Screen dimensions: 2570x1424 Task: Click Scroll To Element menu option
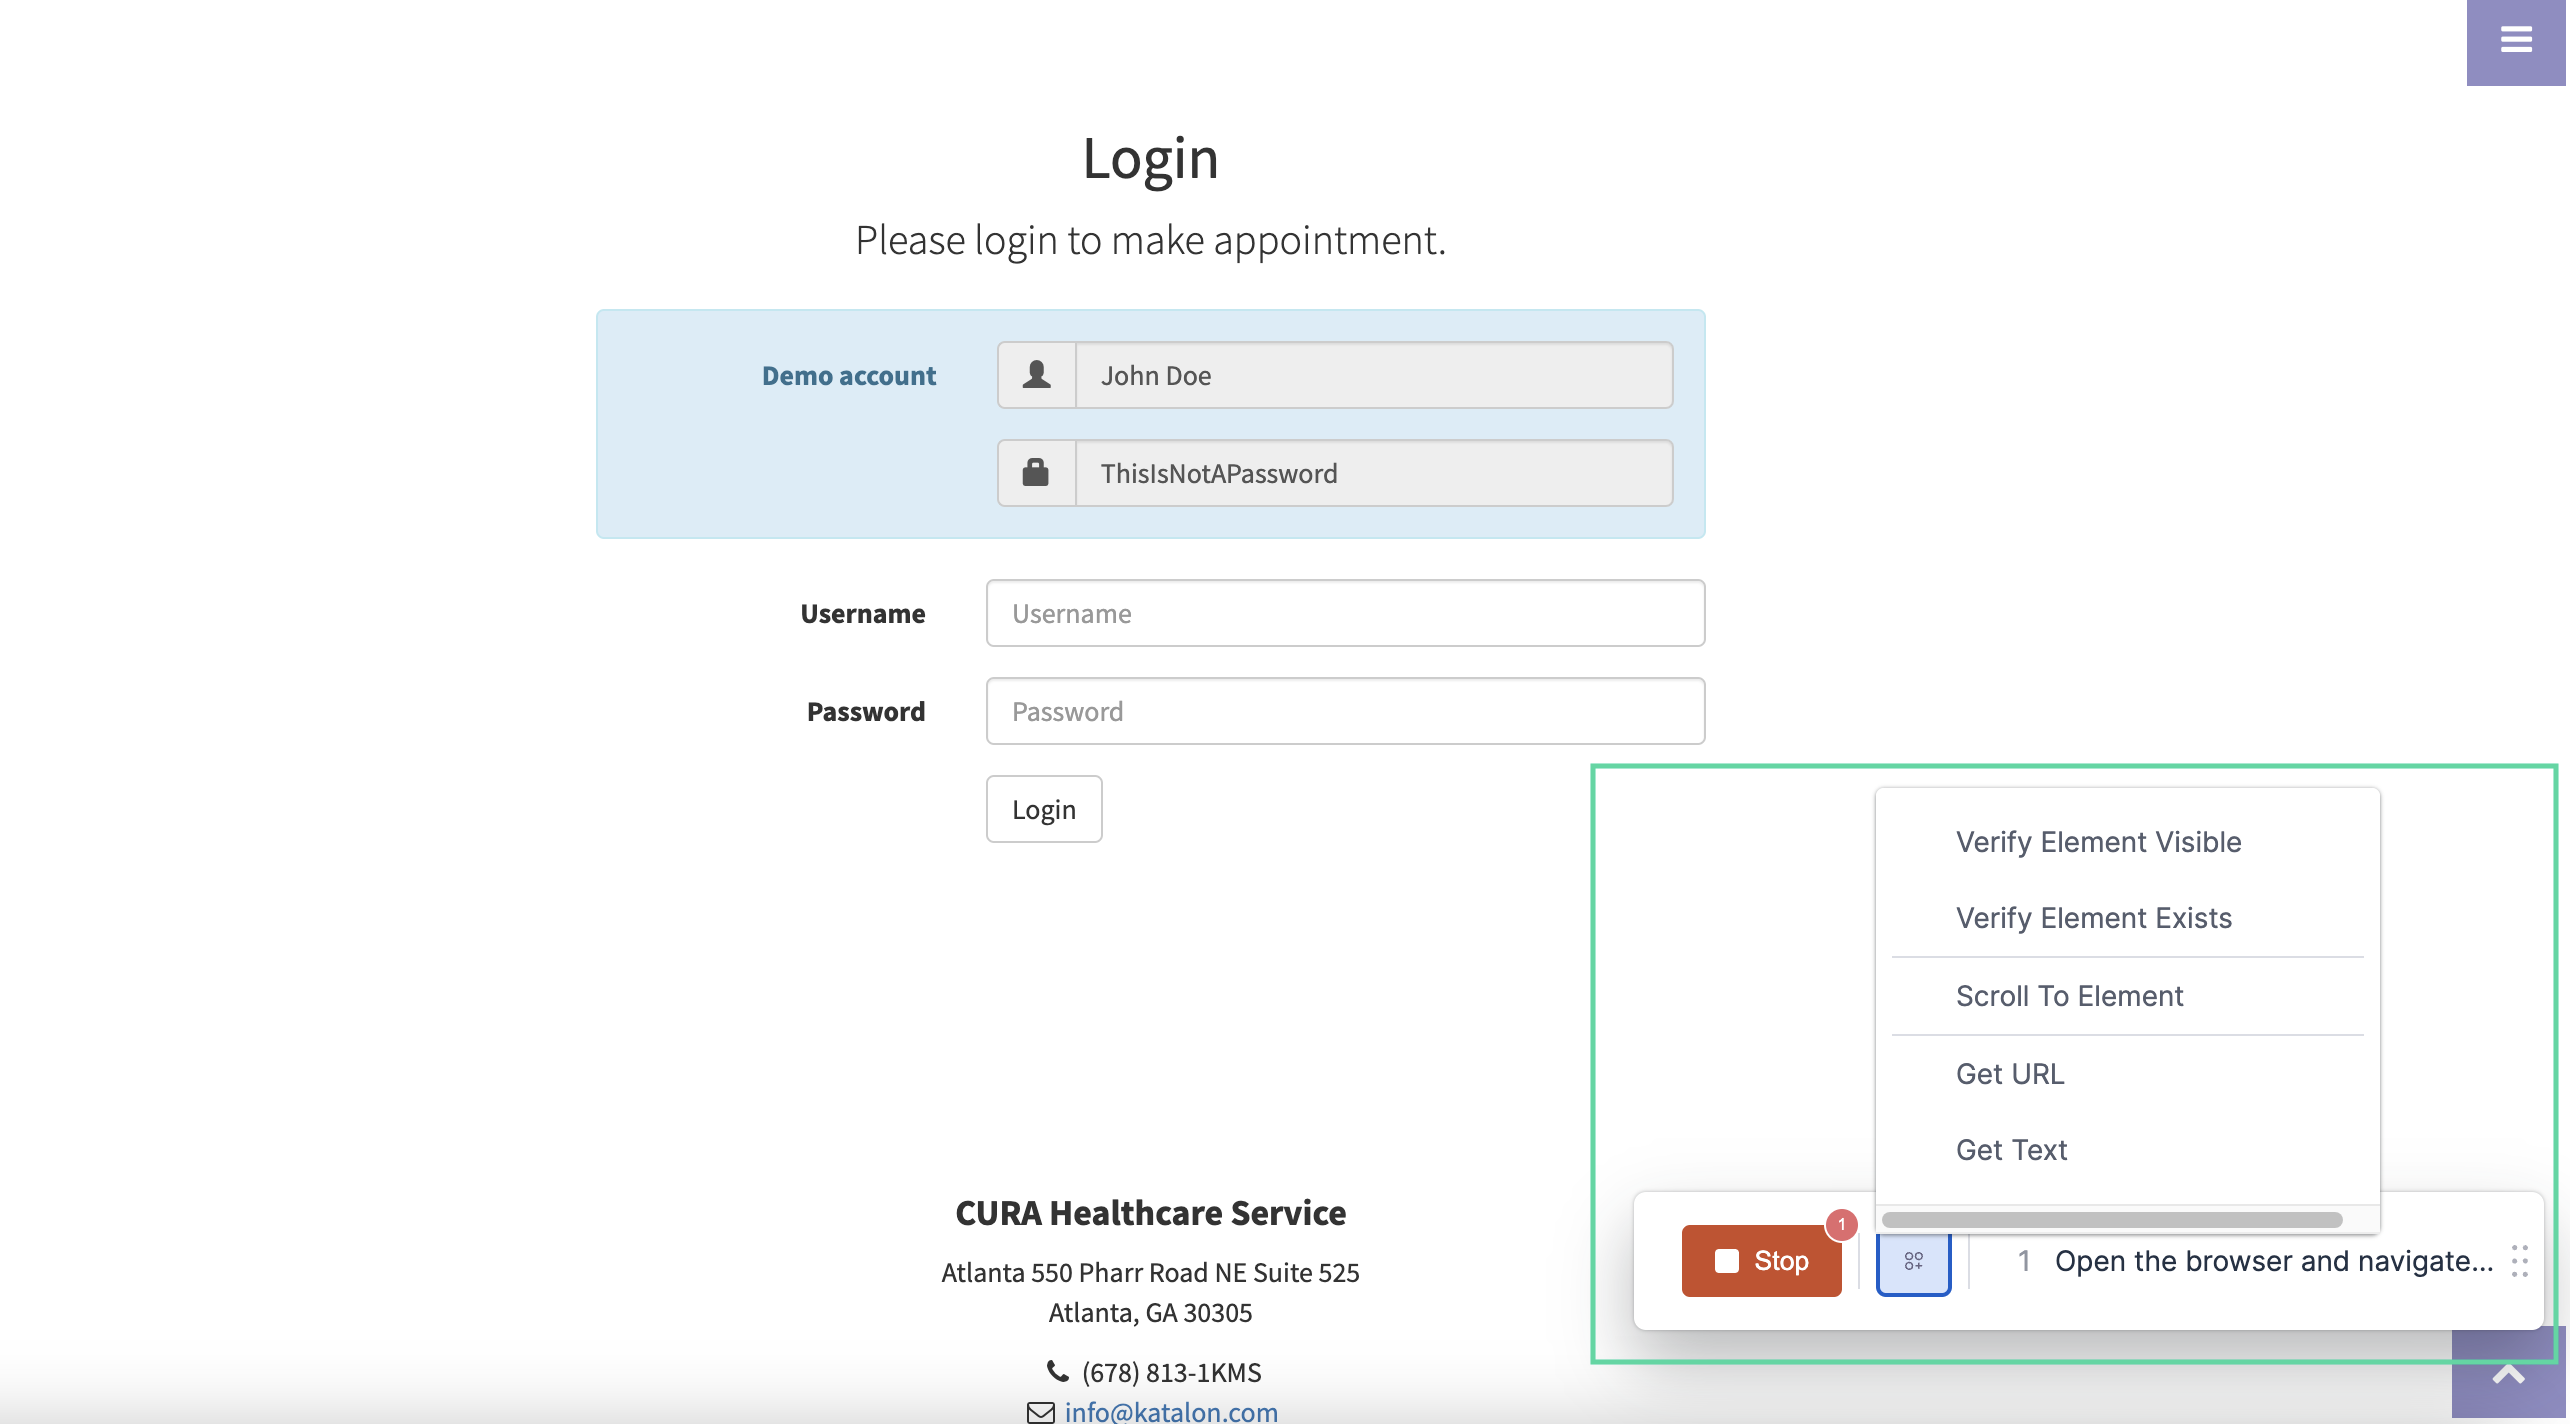(x=2069, y=994)
